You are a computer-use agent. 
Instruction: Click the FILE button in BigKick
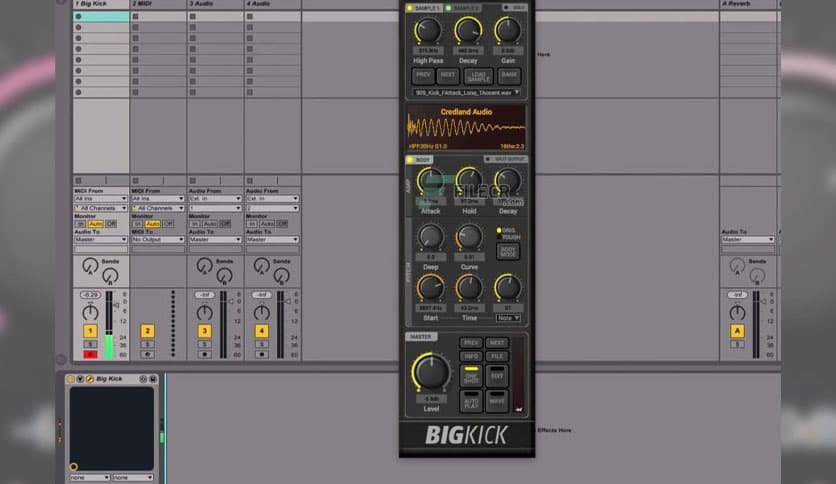496,356
